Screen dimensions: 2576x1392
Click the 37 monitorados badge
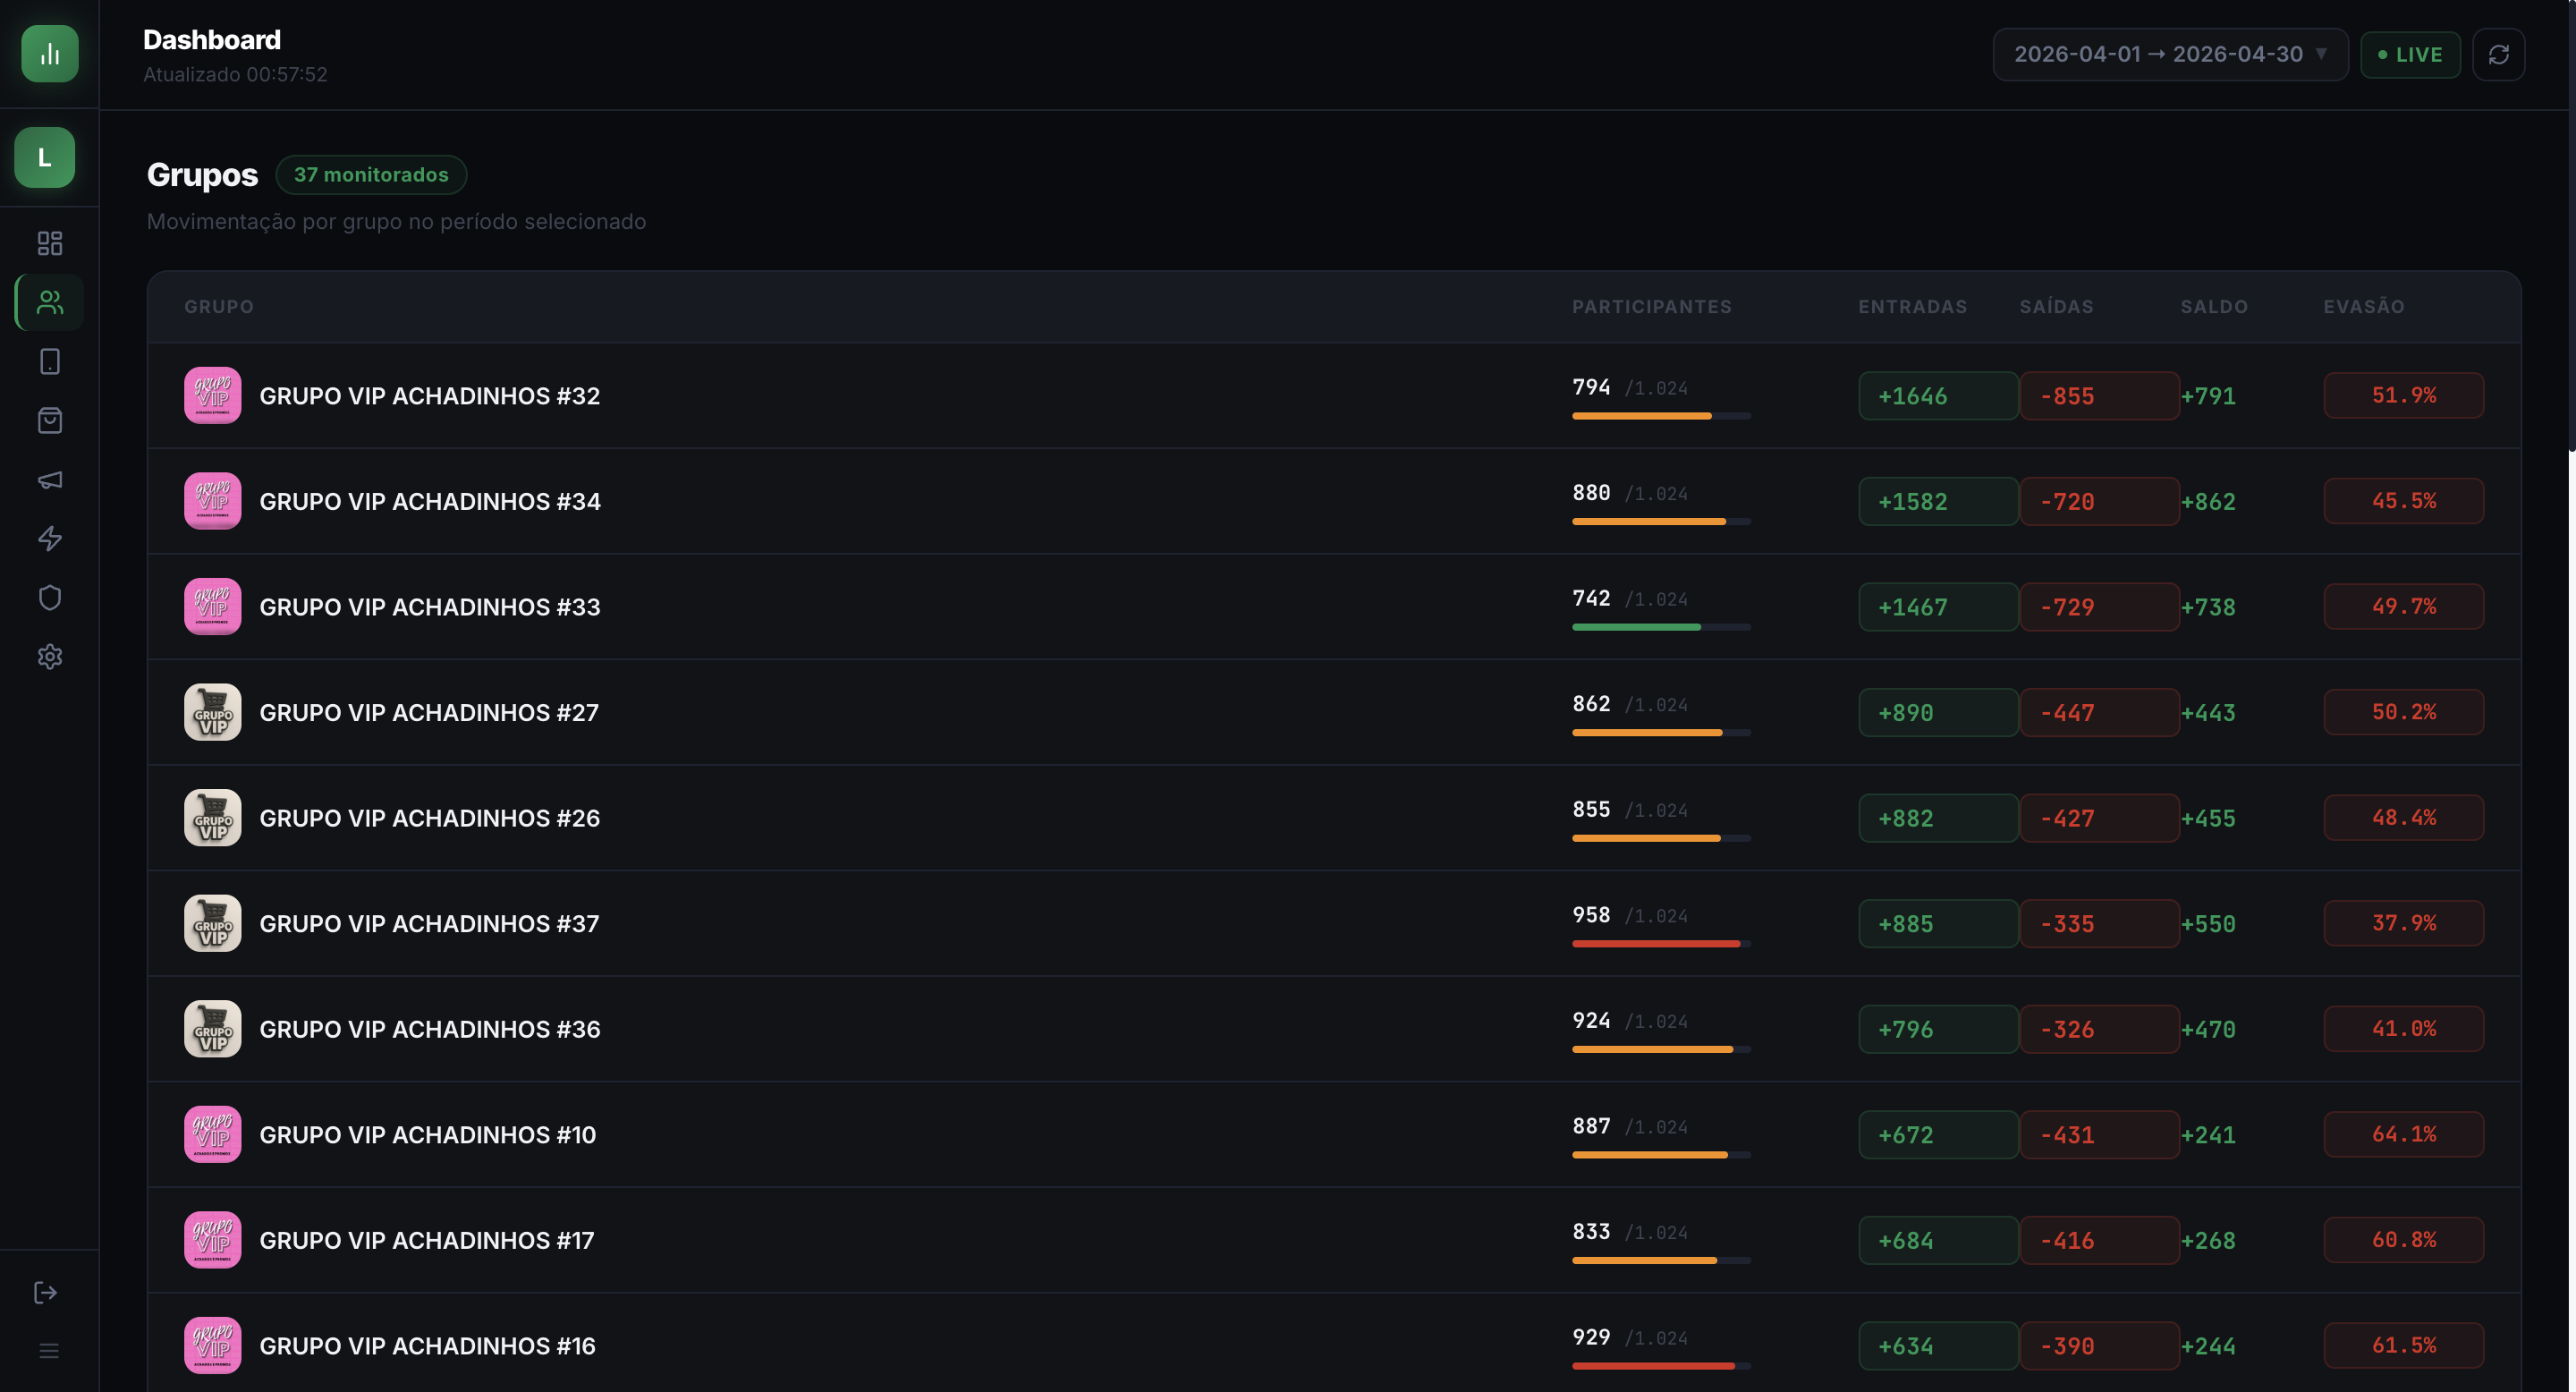pyautogui.click(x=371, y=174)
